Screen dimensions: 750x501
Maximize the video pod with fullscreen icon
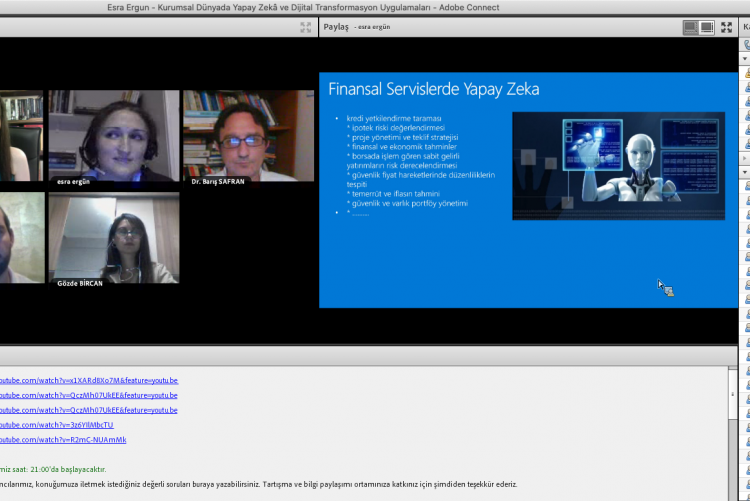pyautogui.click(x=305, y=27)
